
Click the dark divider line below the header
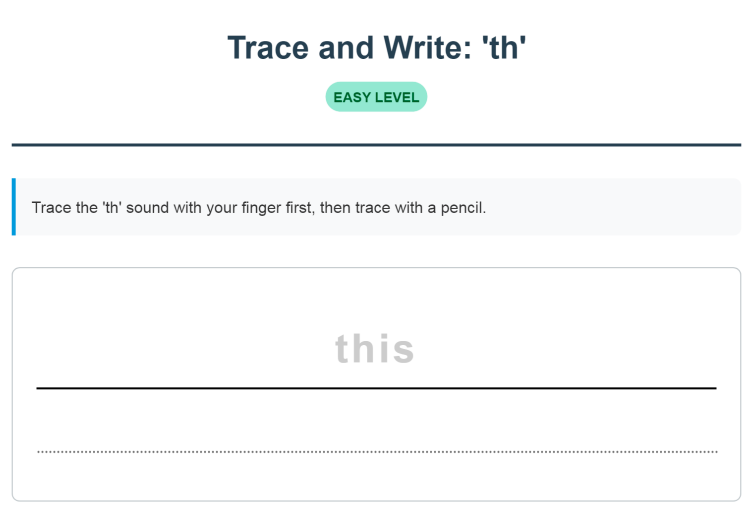[376, 145]
